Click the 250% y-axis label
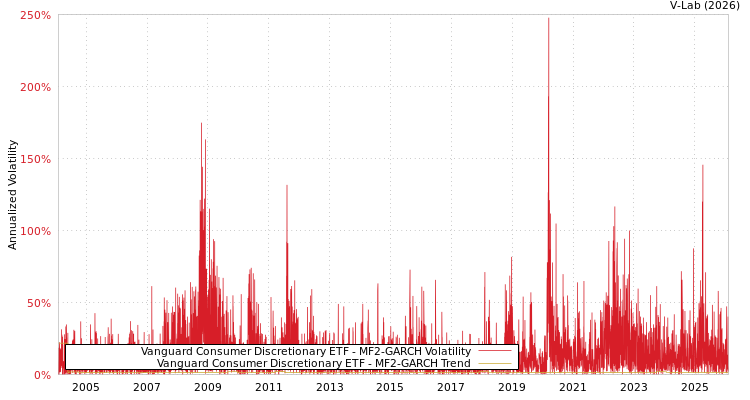Image resolution: width=750 pixels, height=400 pixels. point(35,15)
